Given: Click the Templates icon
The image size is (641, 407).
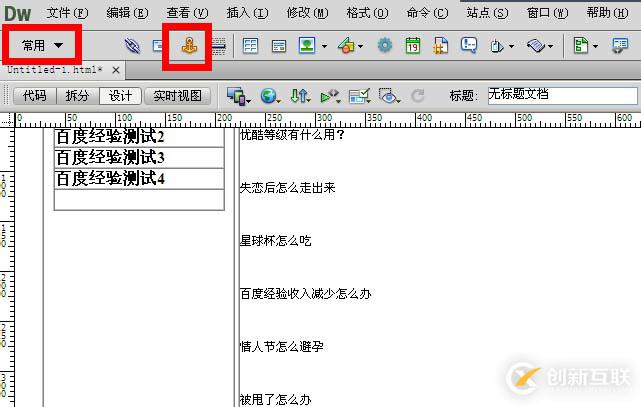Looking at the screenshot, I should tap(580, 45).
